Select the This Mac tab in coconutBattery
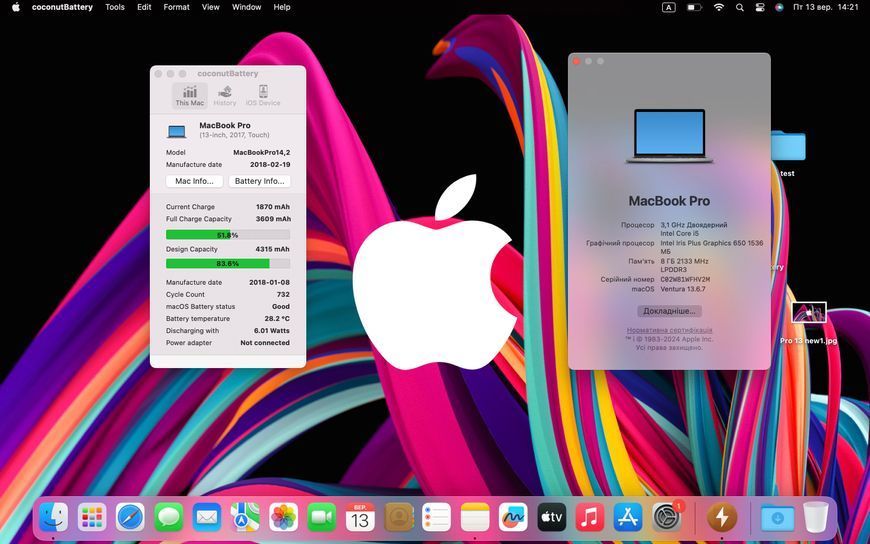Viewport: 870px width, 544px height. tap(190, 95)
